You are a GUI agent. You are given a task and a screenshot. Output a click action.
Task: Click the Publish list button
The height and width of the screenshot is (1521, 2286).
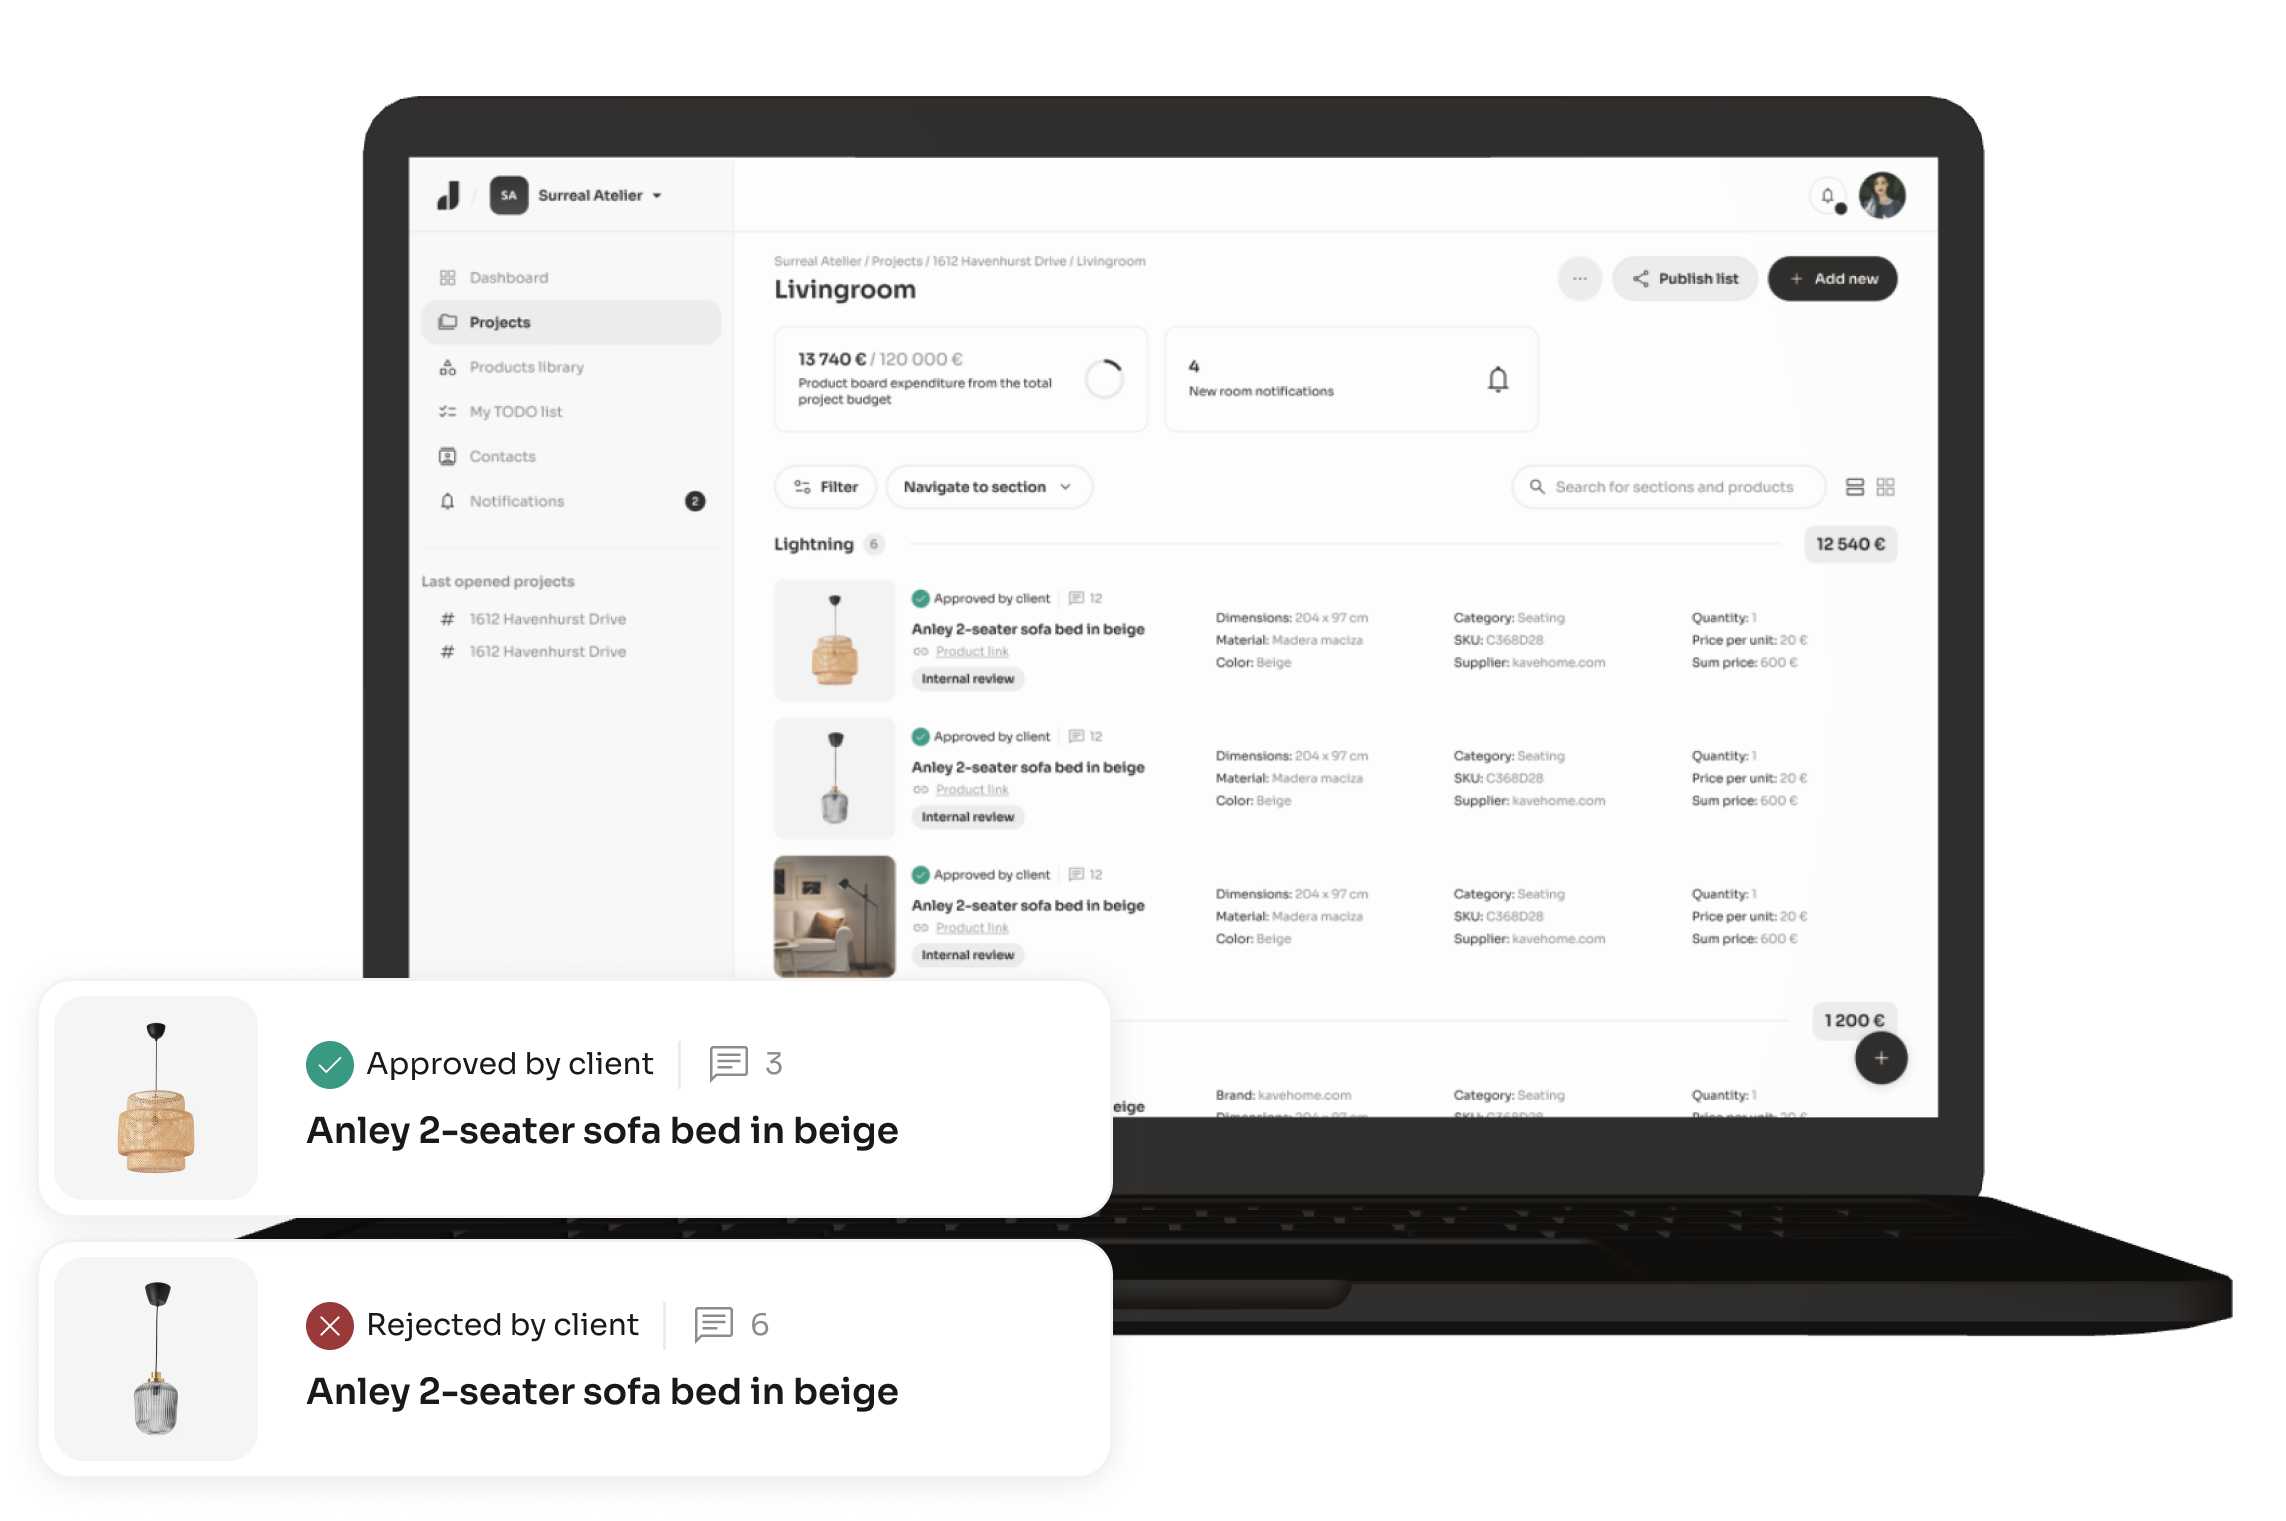pos(1685,278)
